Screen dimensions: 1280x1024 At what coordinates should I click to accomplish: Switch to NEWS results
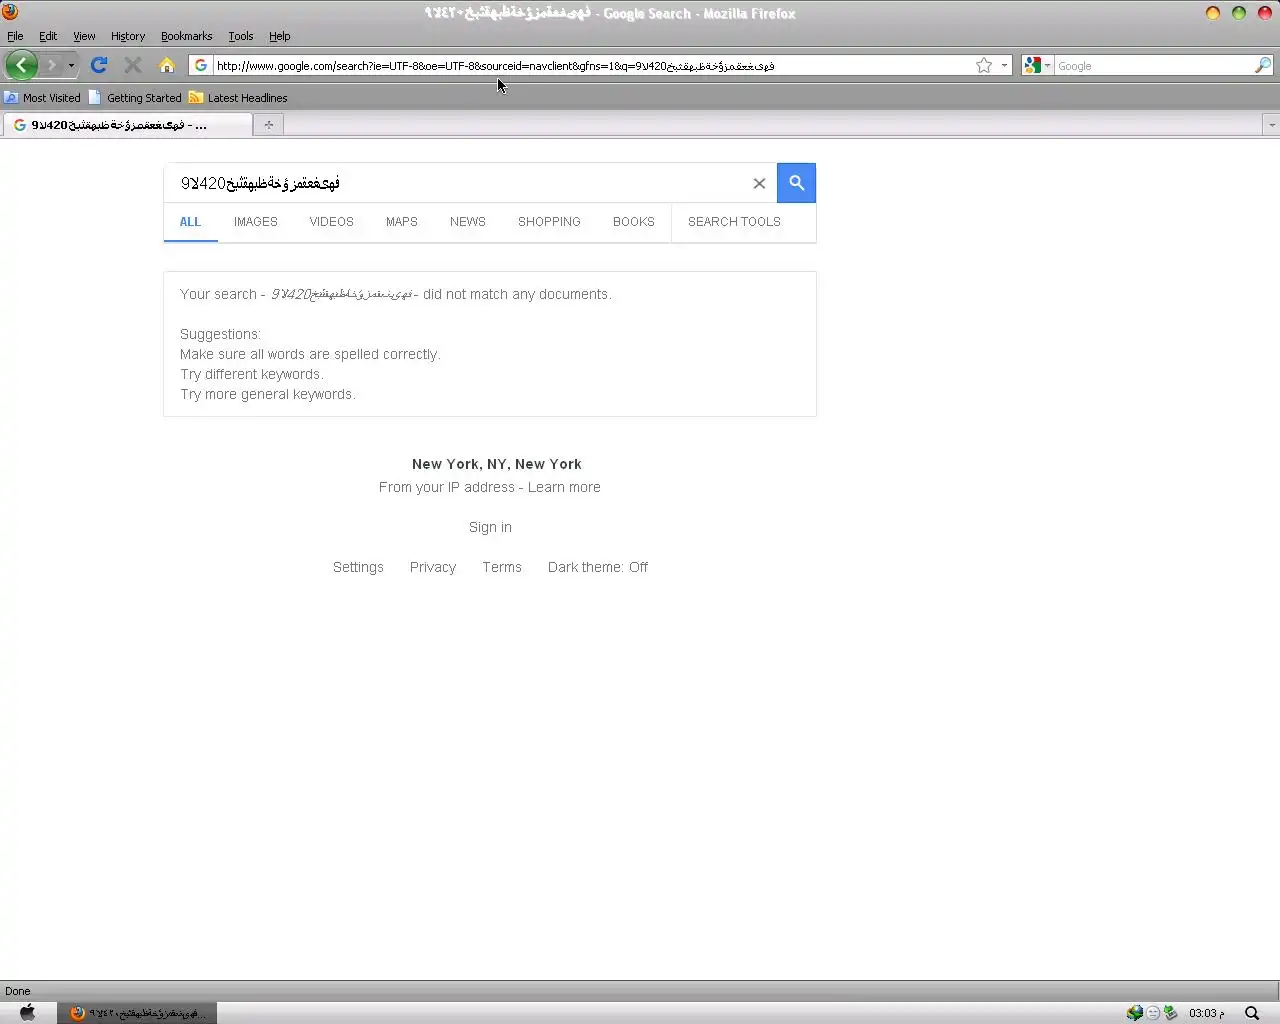[468, 222]
